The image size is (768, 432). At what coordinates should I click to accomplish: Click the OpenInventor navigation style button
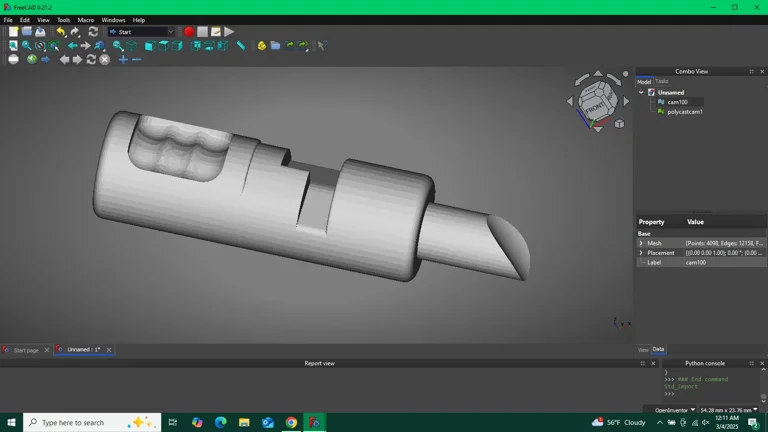[675, 410]
